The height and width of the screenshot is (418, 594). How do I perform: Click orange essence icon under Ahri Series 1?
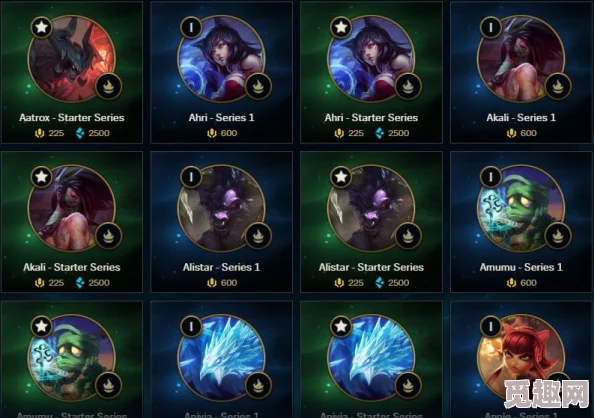(x=212, y=133)
